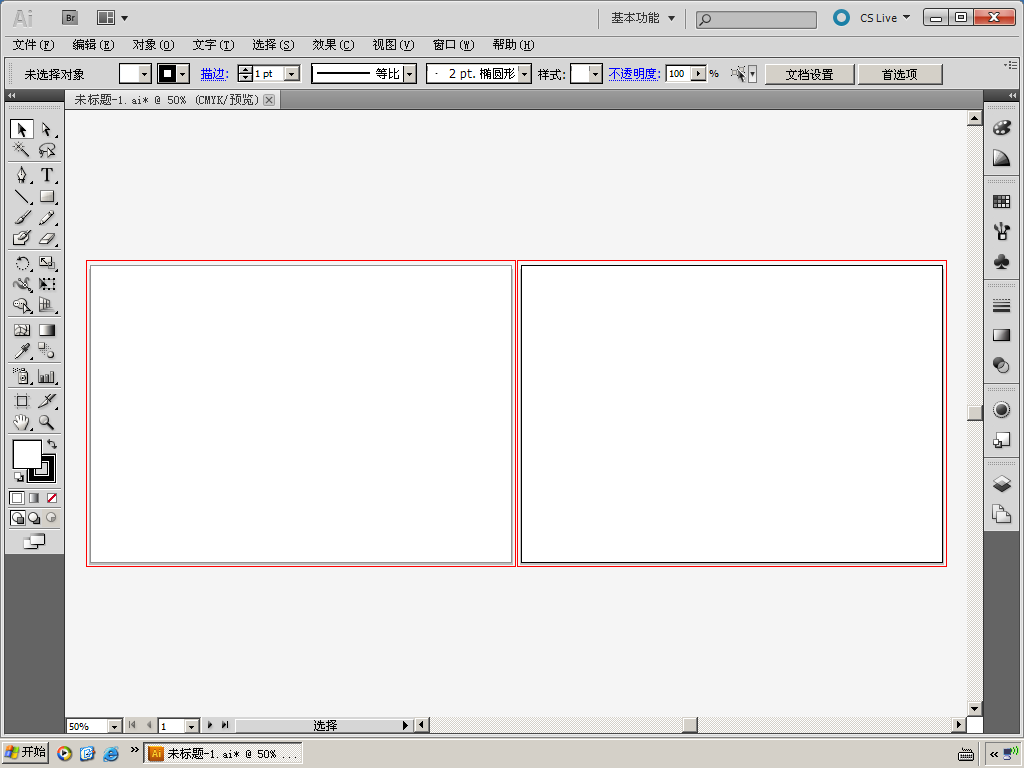Image resolution: width=1024 pixels, height=768 pixels.
Task: Open the Swatches panel icon
Action: pyautogui.click(x=1001, y=201)
